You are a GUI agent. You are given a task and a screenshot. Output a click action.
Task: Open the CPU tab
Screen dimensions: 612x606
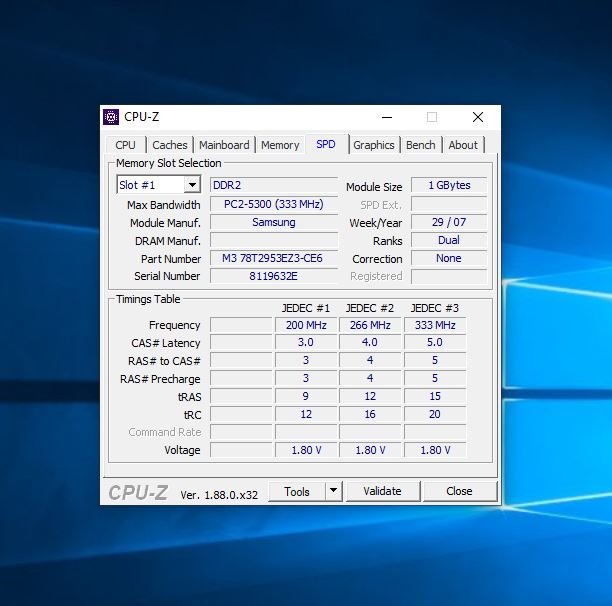(x=125, y=145)
